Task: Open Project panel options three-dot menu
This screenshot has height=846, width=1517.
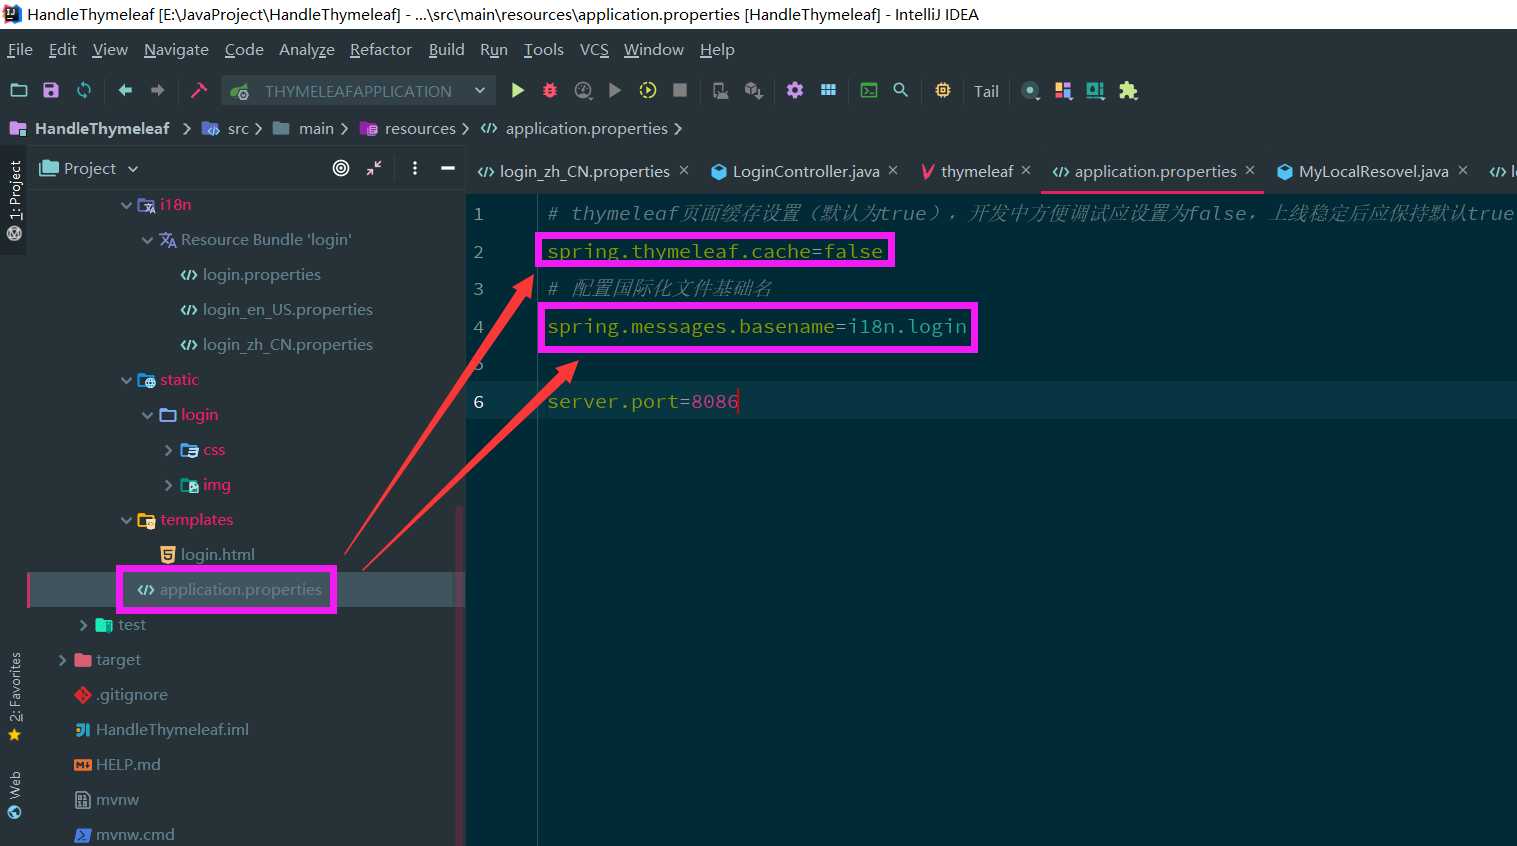Action: tap(415, 168)
